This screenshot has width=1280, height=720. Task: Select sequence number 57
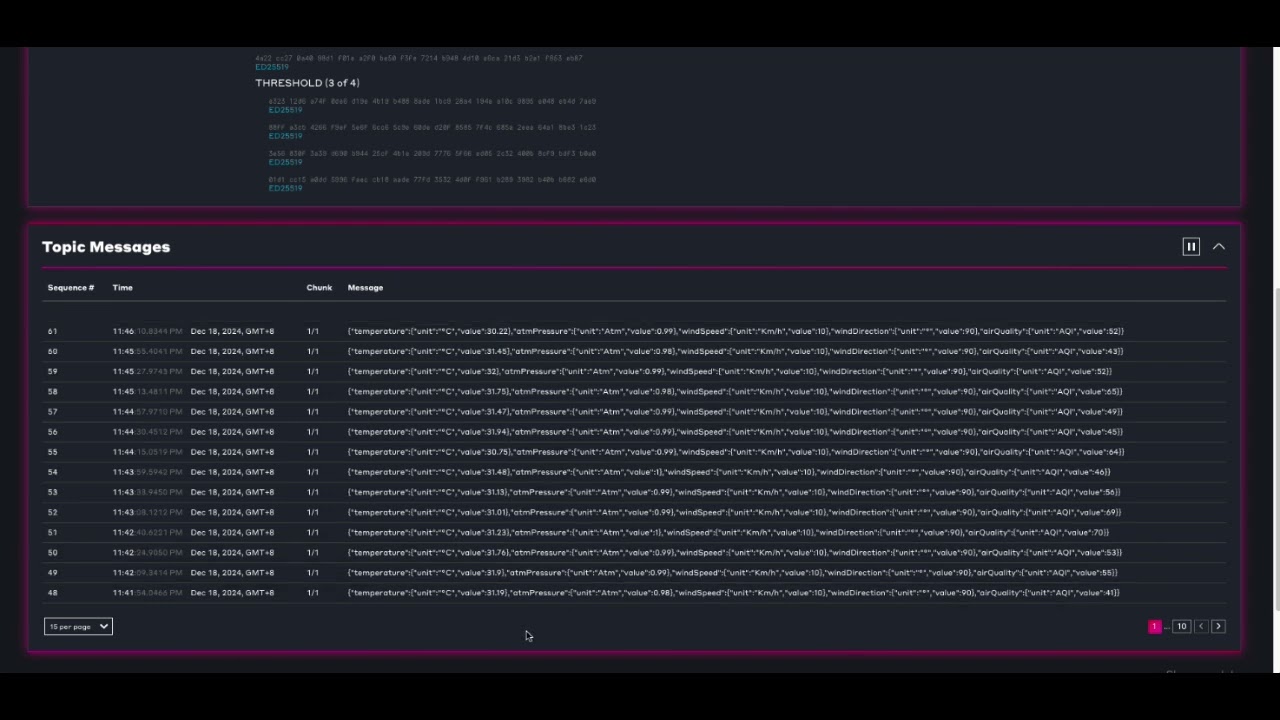pos(52,411)
